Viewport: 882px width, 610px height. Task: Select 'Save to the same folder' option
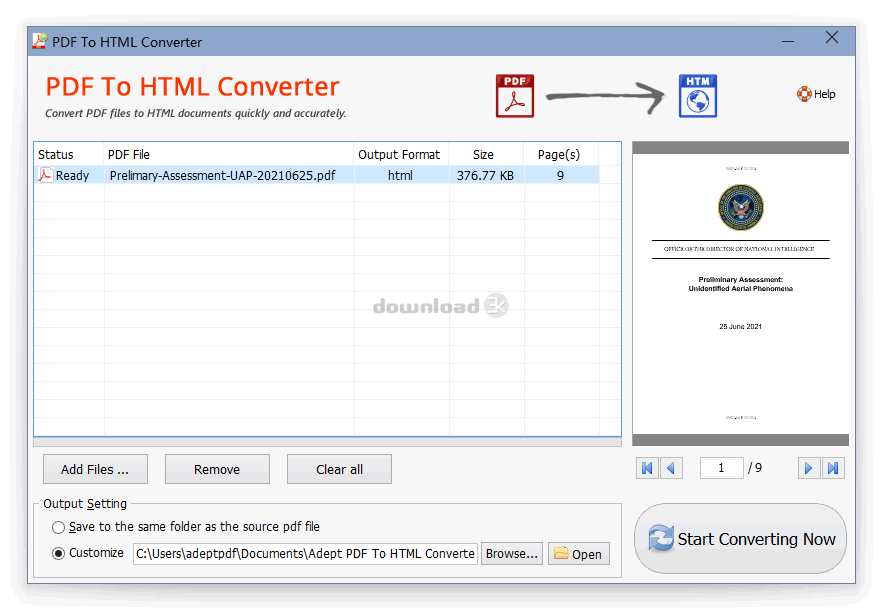58,527
